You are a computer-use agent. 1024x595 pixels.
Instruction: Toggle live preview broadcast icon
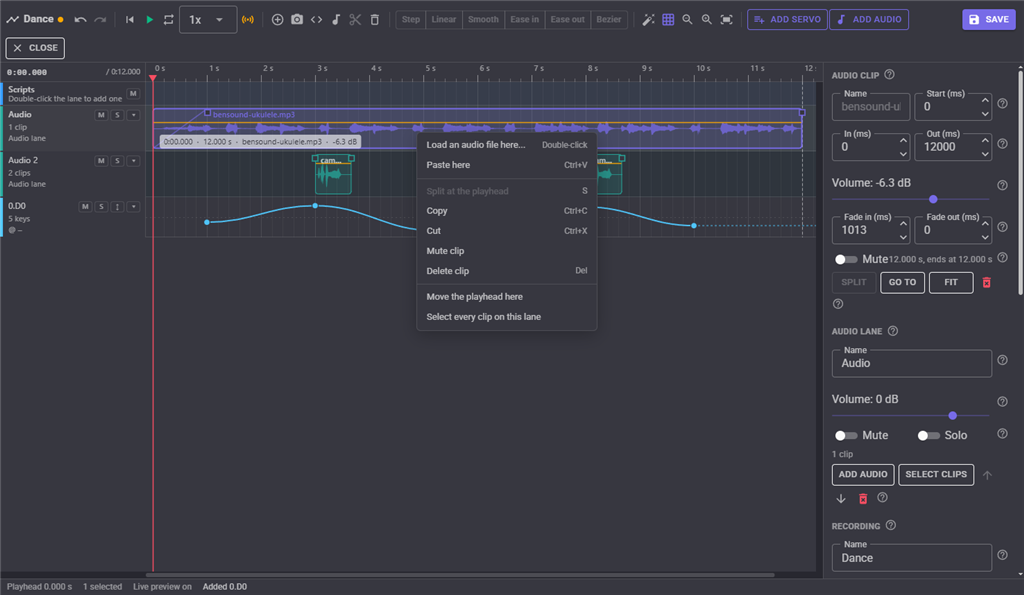248,20
